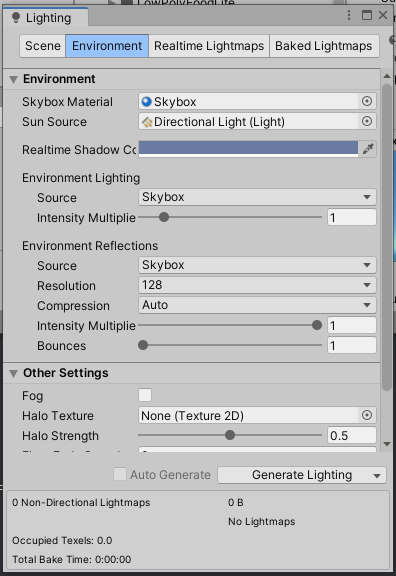The width and height of the screenshot is (396, 576).
Task: Open reflections Resolution dropdown
Action: click(257, 285)
